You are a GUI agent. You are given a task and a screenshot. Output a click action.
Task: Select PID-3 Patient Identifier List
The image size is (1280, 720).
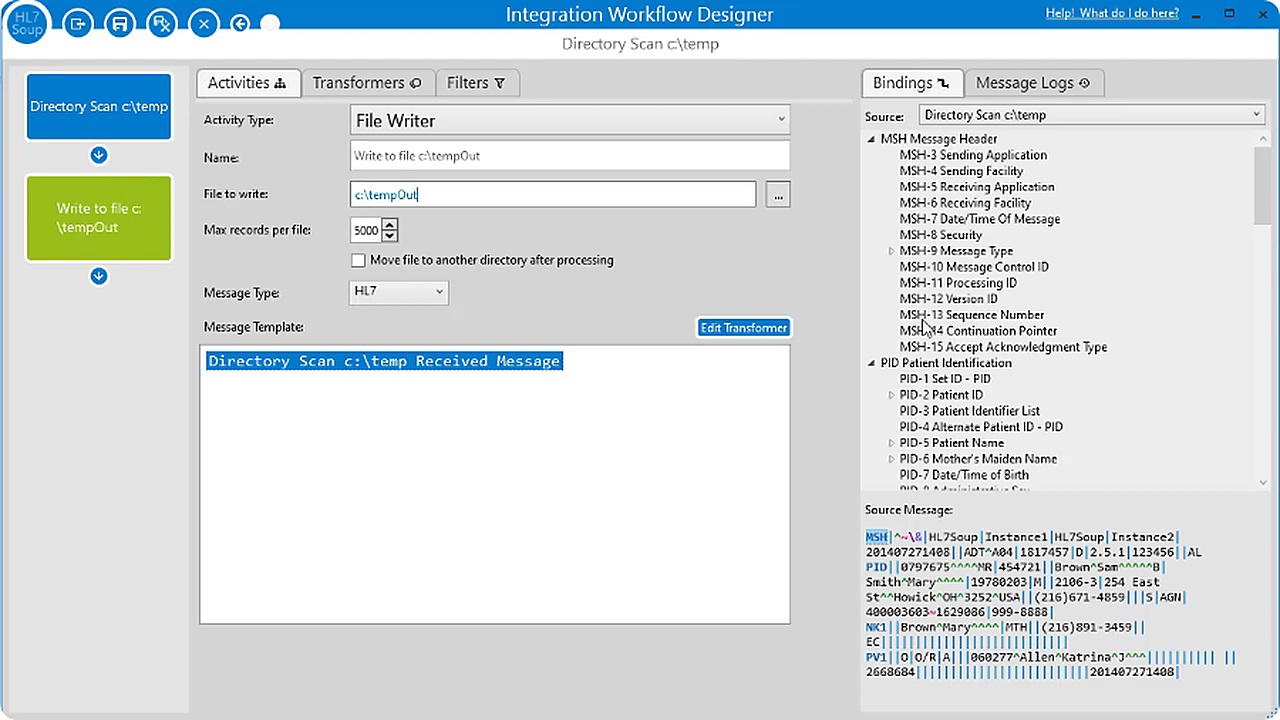tap(969, 411)
